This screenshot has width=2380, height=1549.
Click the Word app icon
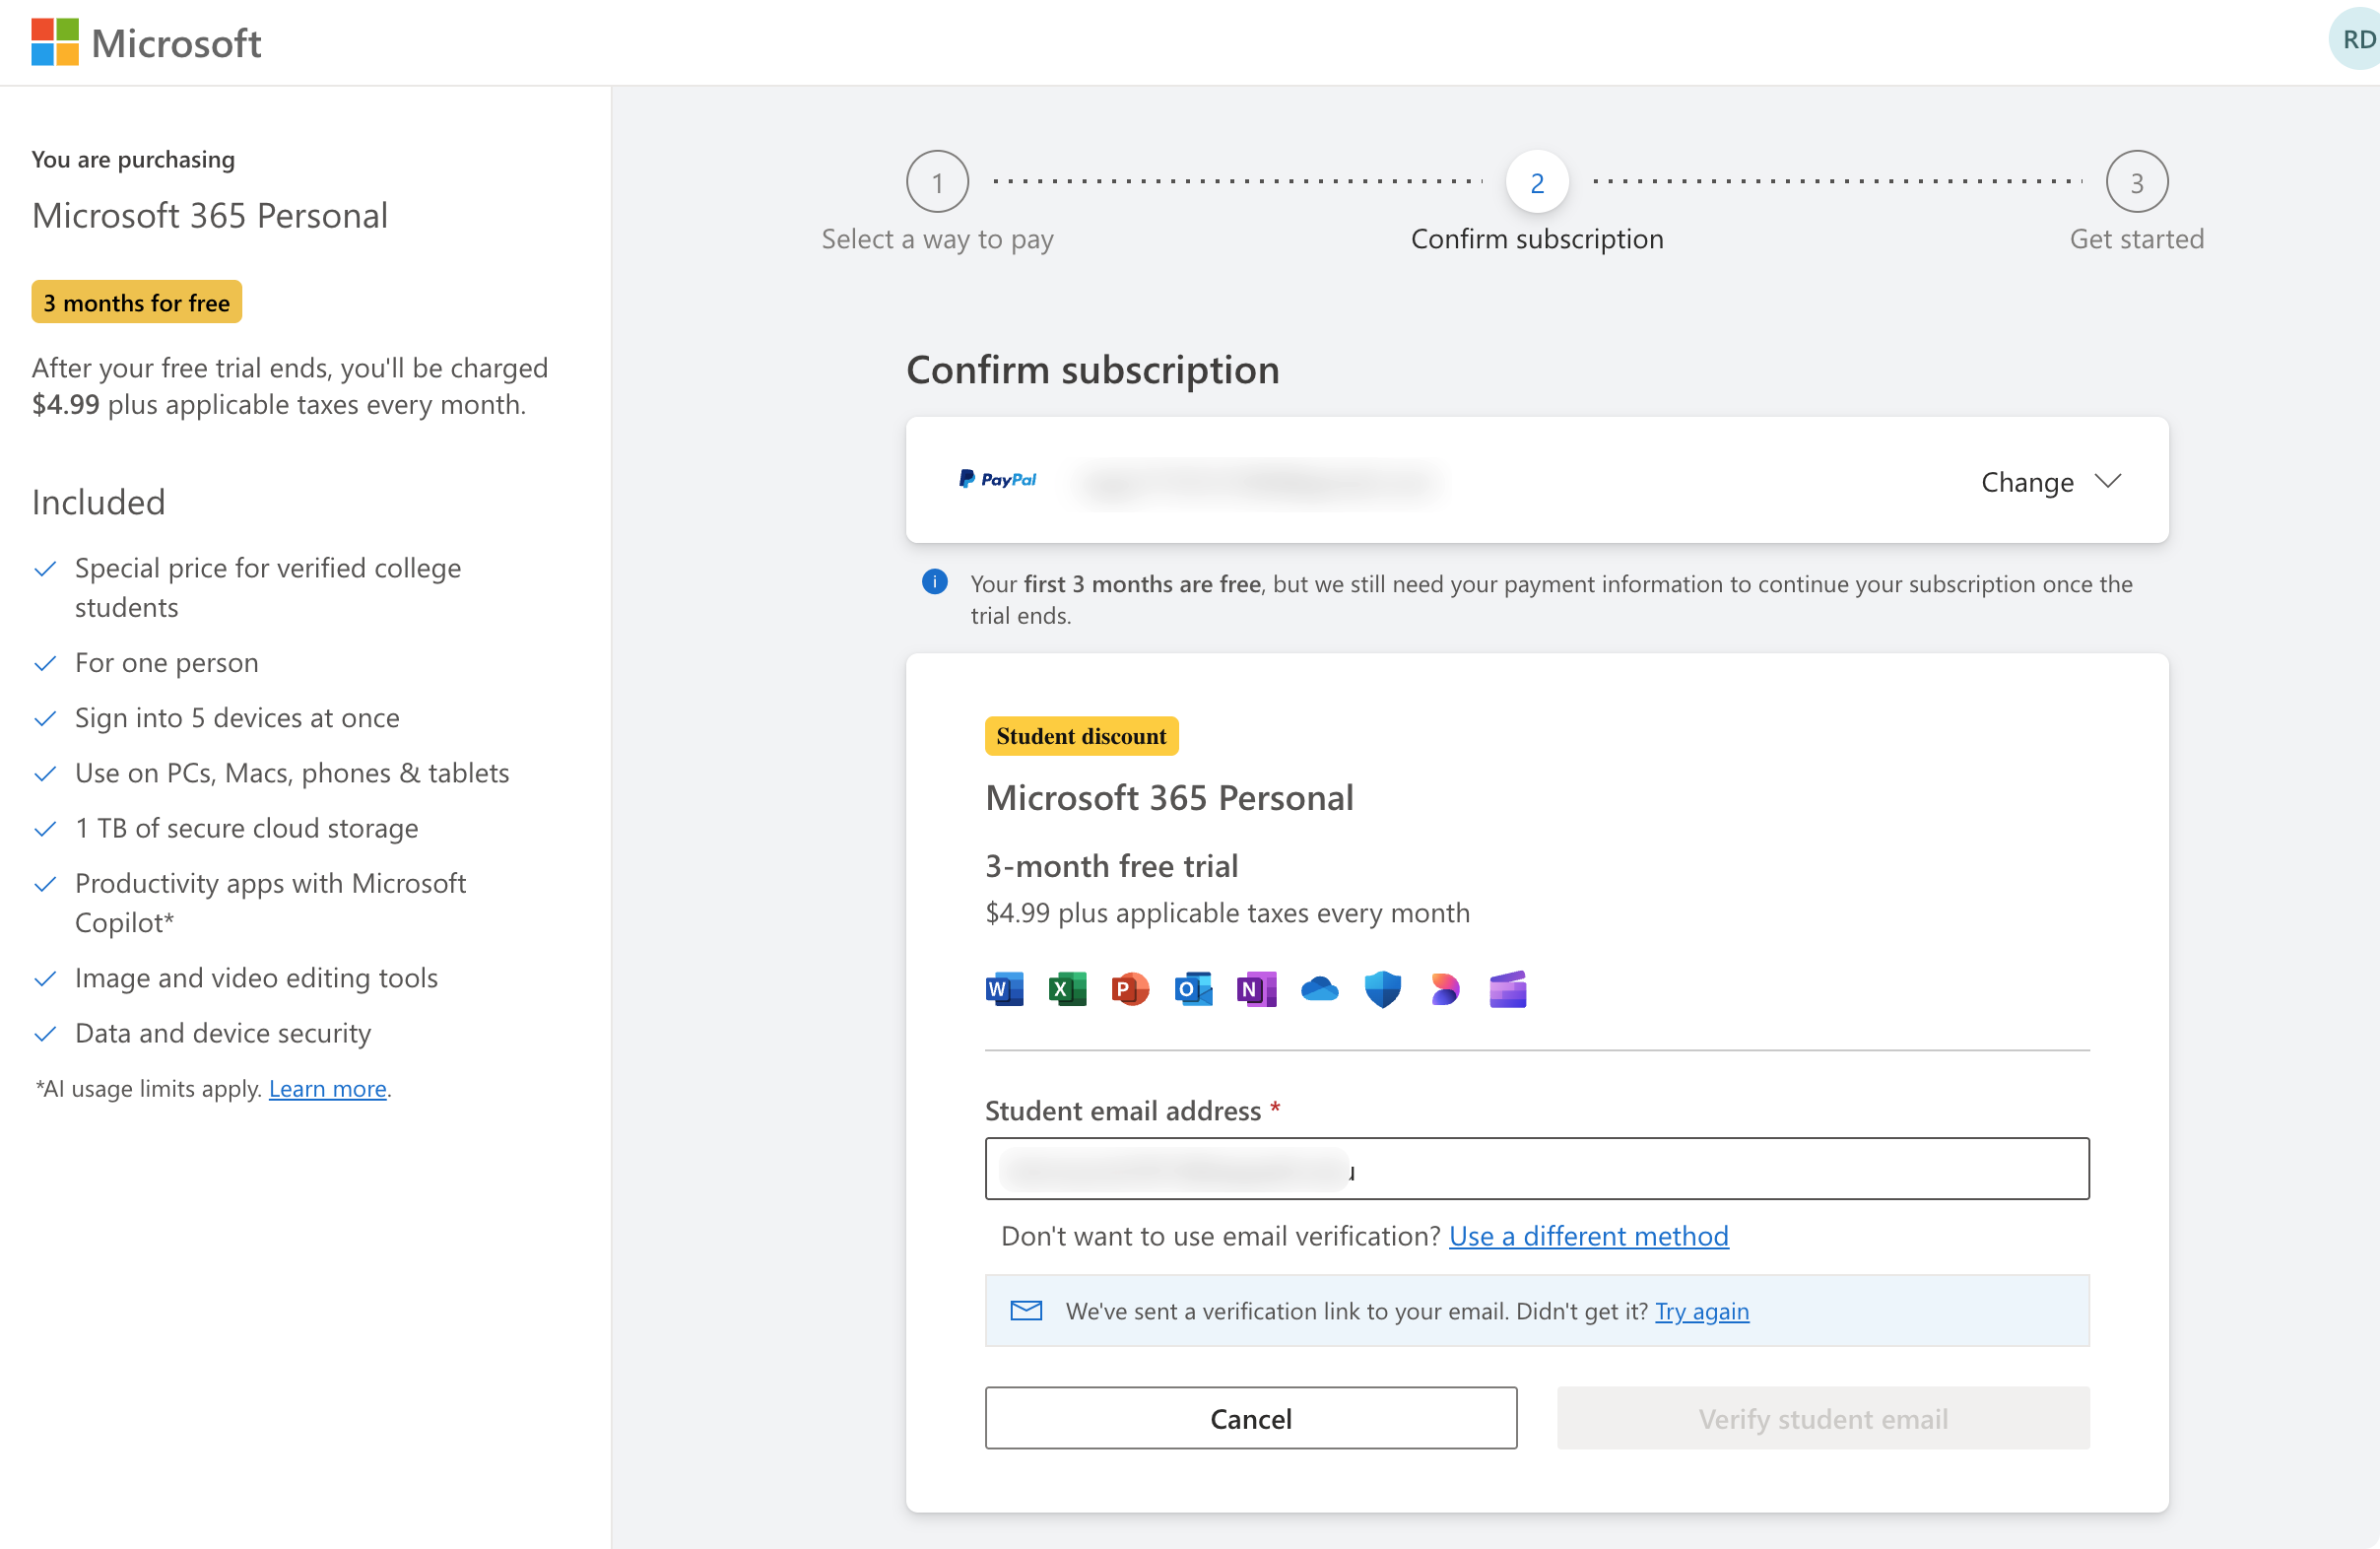(1004, 989)
